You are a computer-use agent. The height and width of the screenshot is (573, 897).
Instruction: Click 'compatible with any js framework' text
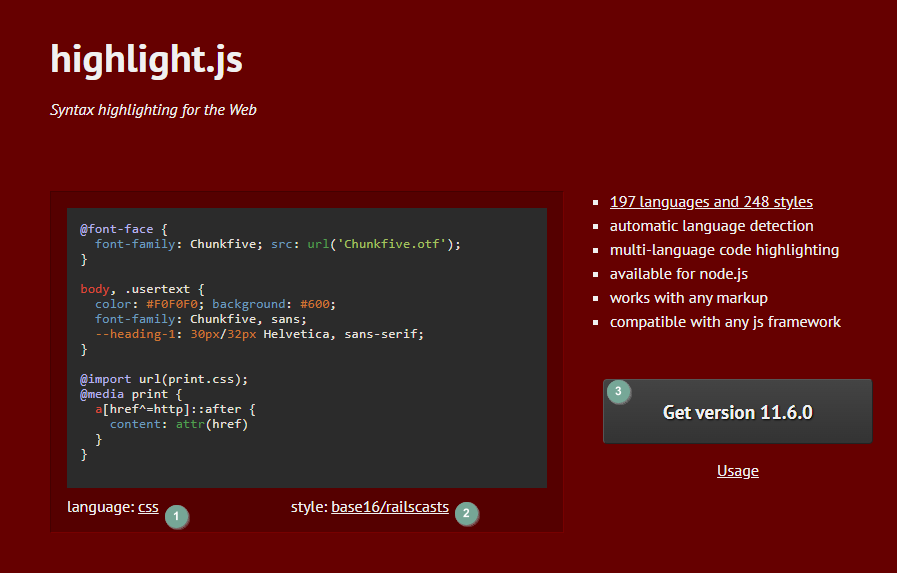725,322
